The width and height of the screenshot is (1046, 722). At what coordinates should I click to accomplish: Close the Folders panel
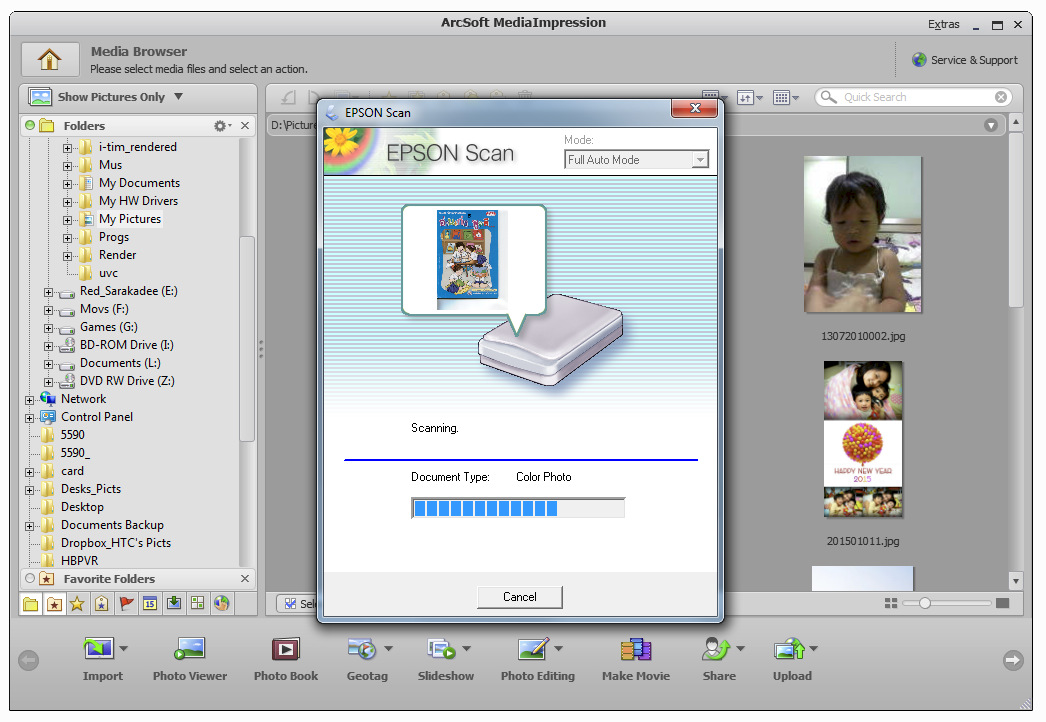point(245,125)
